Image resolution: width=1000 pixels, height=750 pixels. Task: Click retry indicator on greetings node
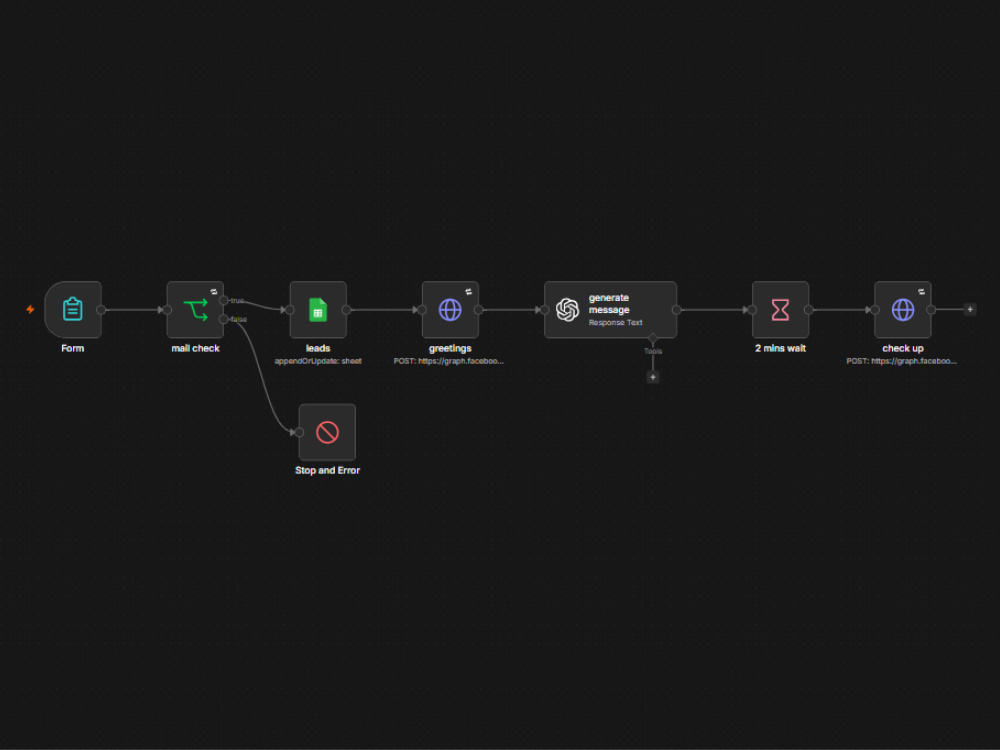[469, 291]
